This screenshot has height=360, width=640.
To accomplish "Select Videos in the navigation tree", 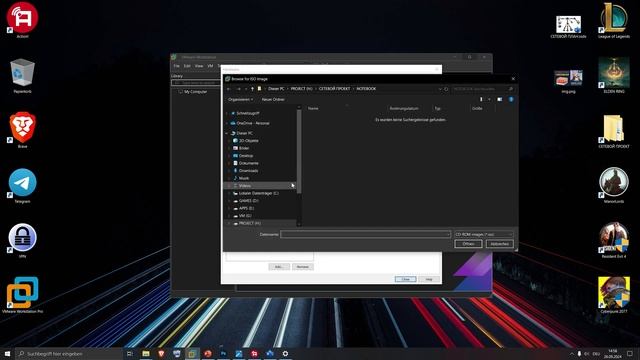I will coord(244,186).
